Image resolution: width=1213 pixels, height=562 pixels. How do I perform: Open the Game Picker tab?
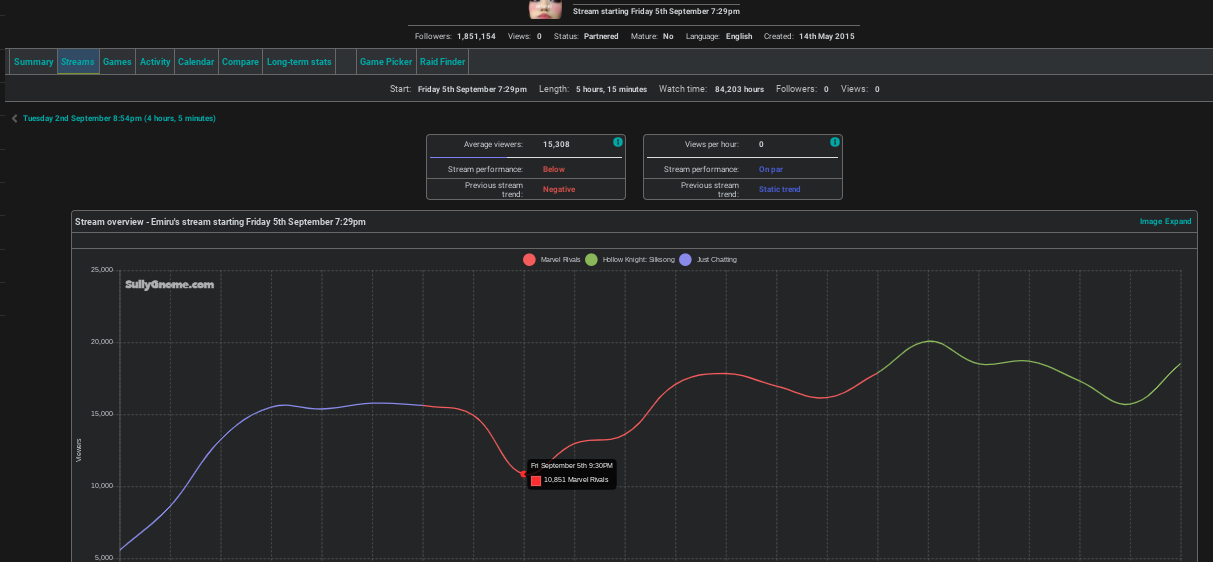coord(386,62)
